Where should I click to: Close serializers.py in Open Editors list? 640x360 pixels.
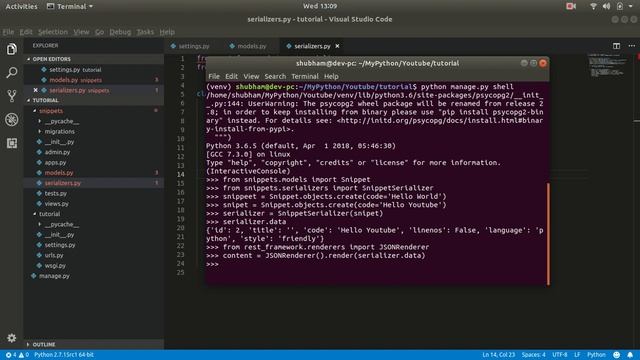coord(35,90)
